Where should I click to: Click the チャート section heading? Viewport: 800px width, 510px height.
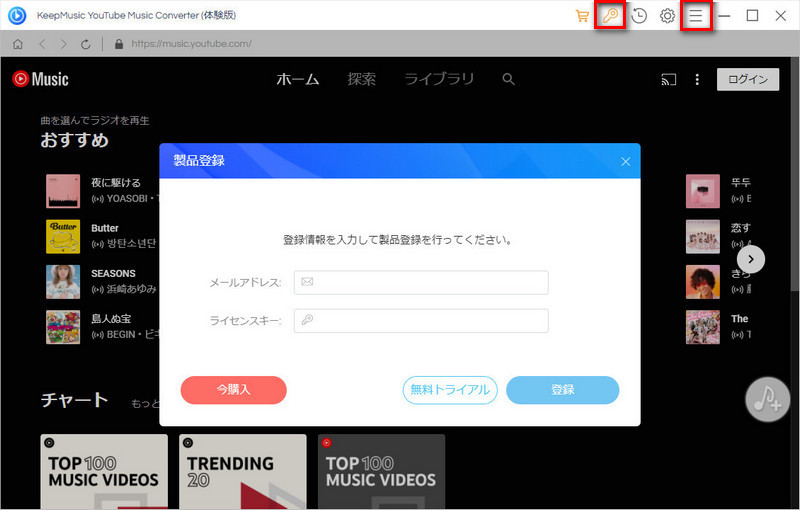(x=74, y=399)
